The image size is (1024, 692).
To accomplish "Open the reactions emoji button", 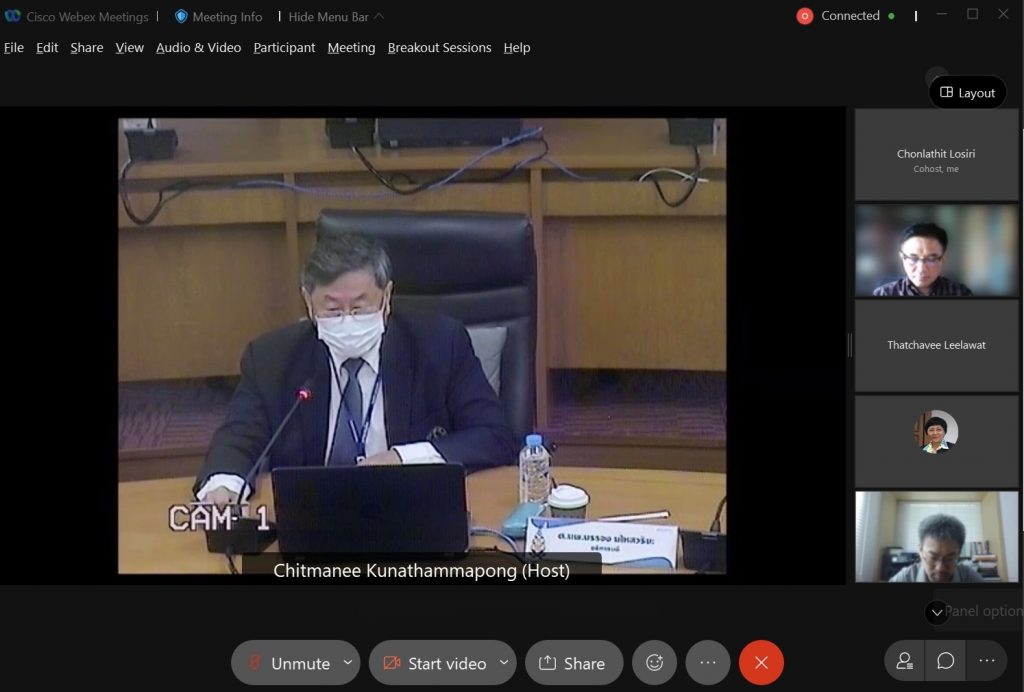I will point(654,663).
